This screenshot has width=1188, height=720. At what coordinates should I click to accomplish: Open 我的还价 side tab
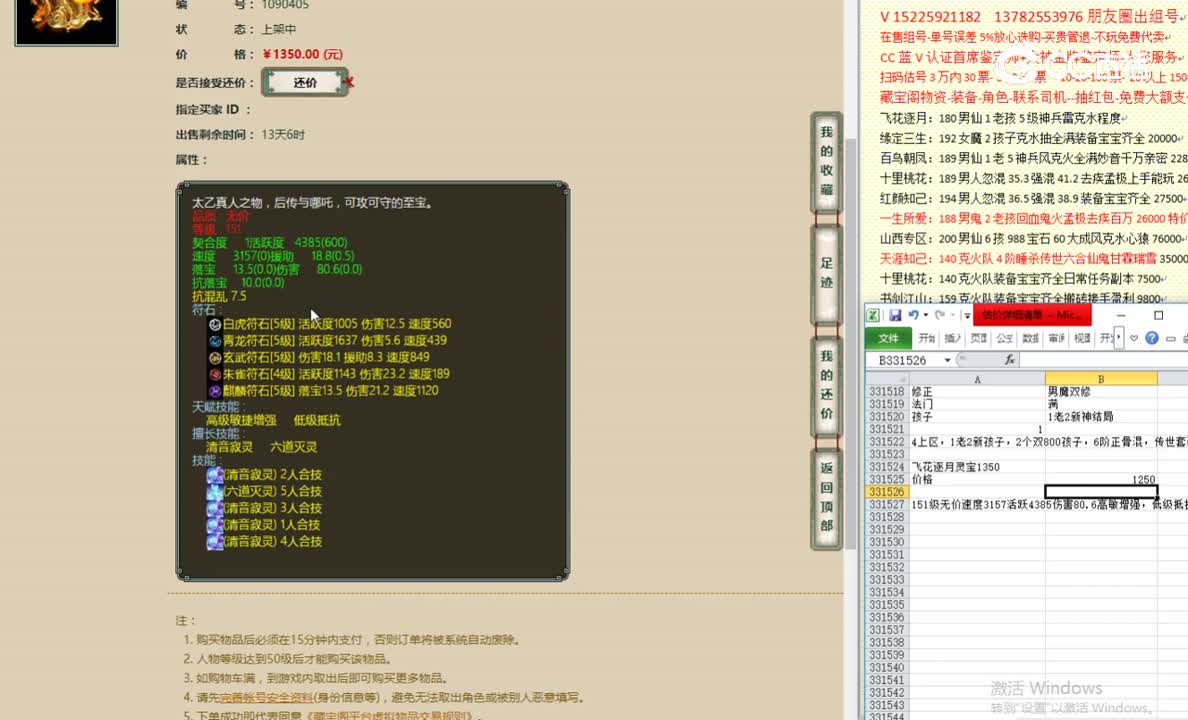pyautogui.click(x=826, y=385)
